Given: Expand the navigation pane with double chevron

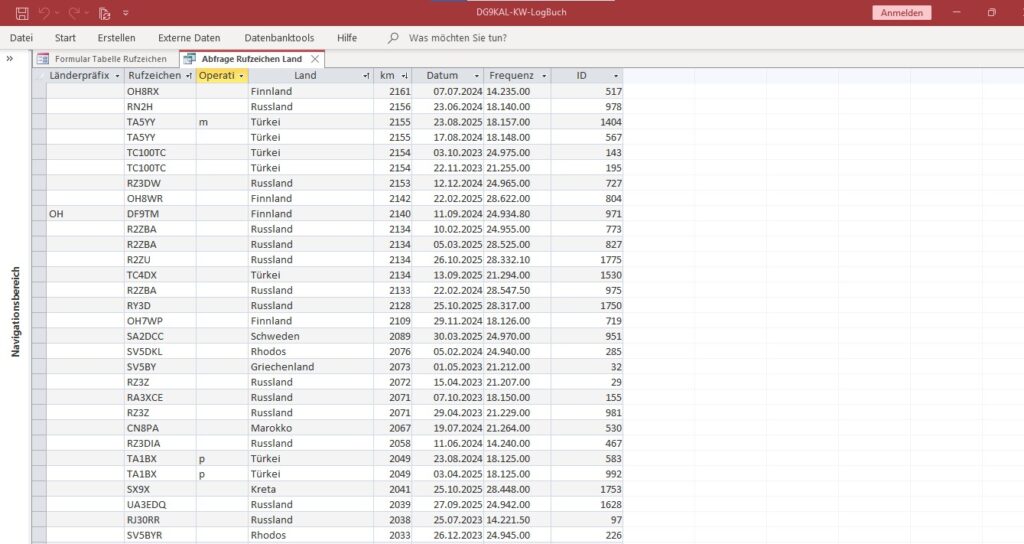Looking at the screenshot, I should [10, 59].
